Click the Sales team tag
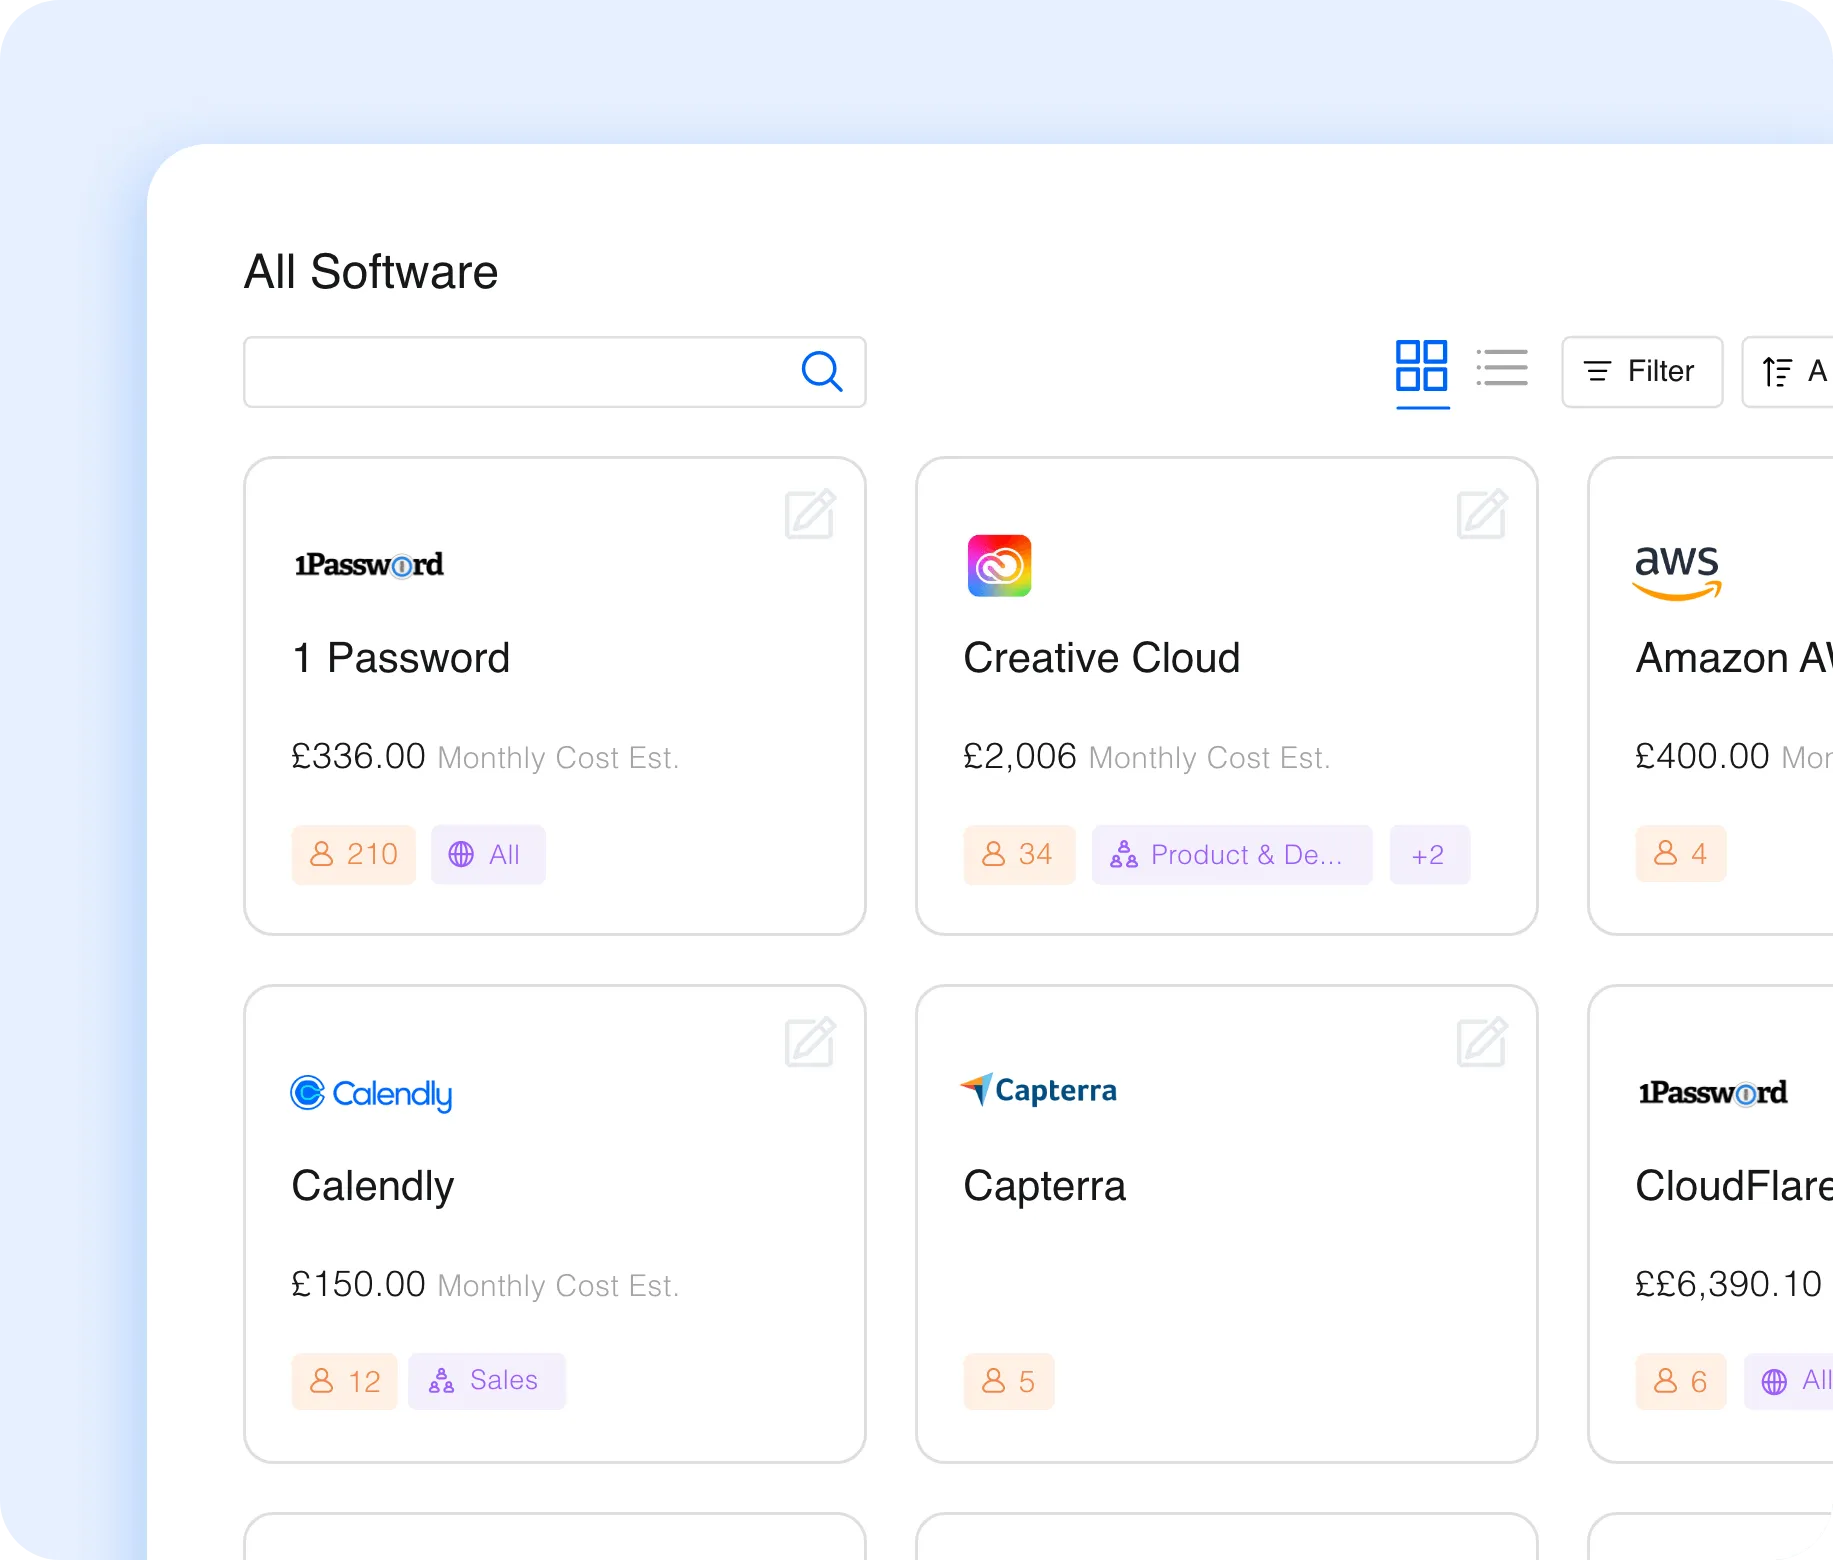The width and height of the screenshot is (1833, 1560). [487, 1382]
